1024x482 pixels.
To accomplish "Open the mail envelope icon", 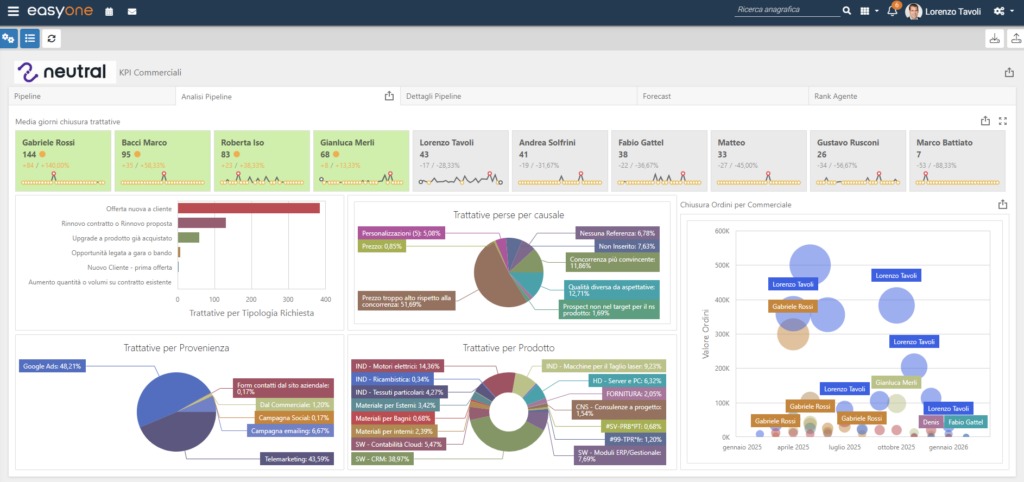I will [x=132, y=11].
